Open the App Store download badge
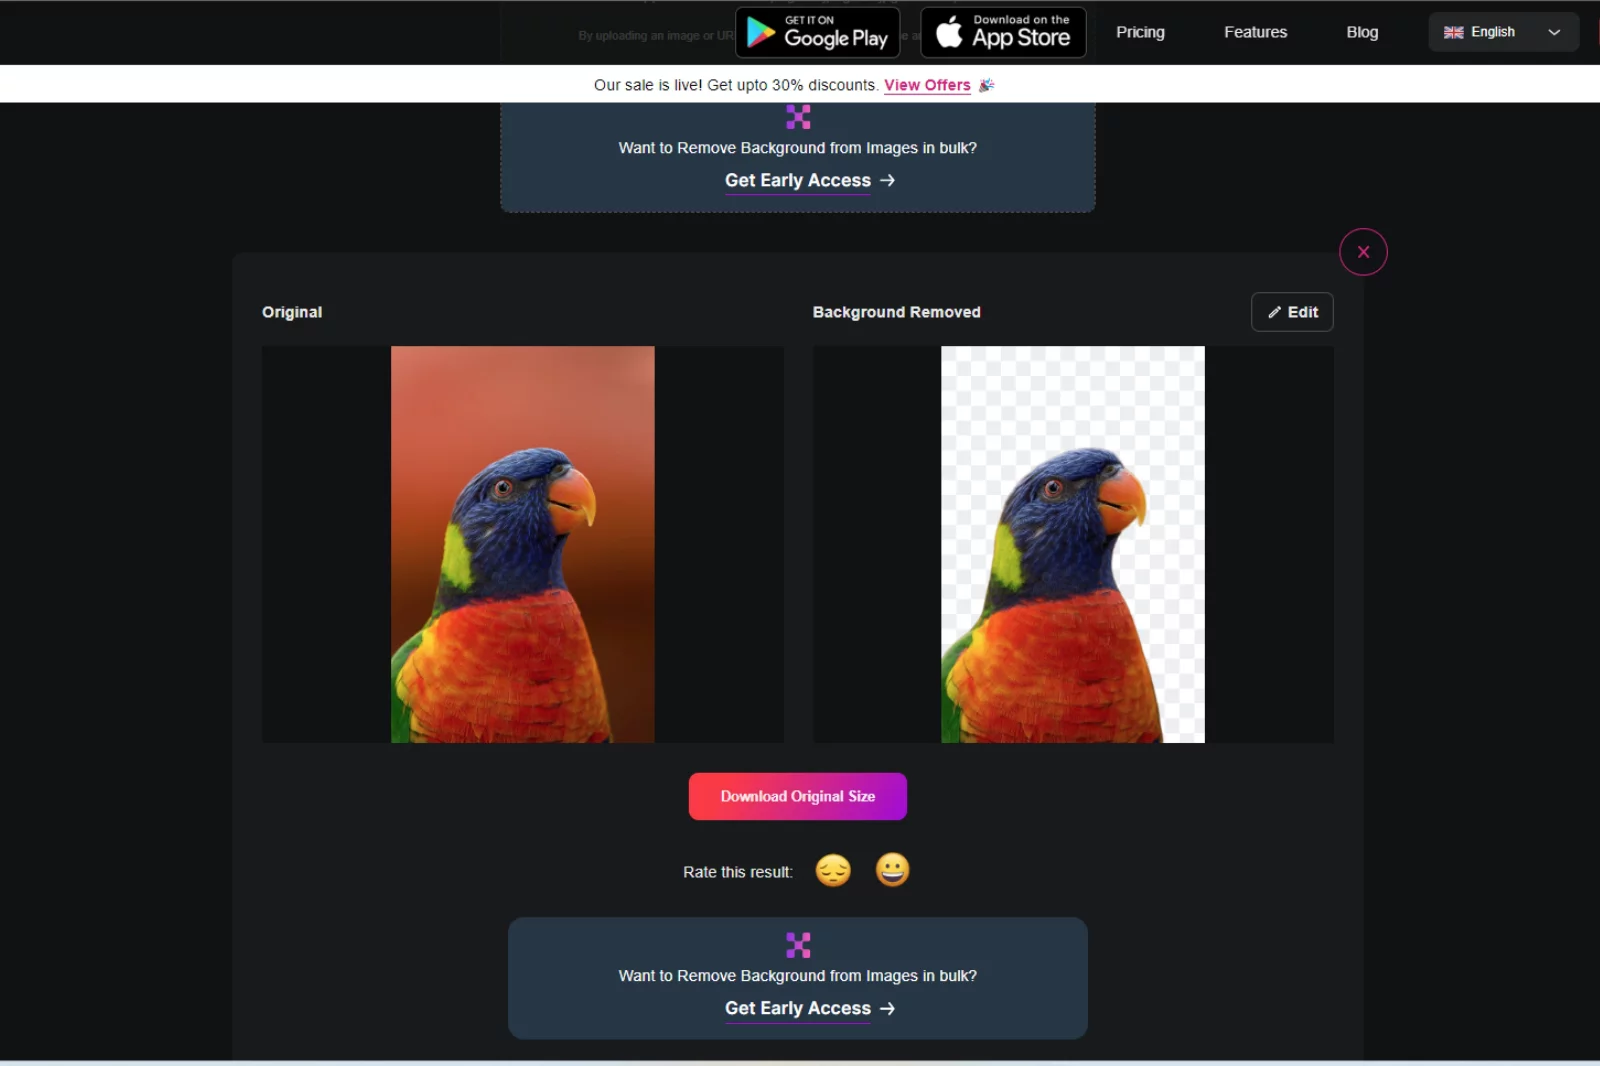This screenshot has width=1600, height=1066. pos(1003,32)
